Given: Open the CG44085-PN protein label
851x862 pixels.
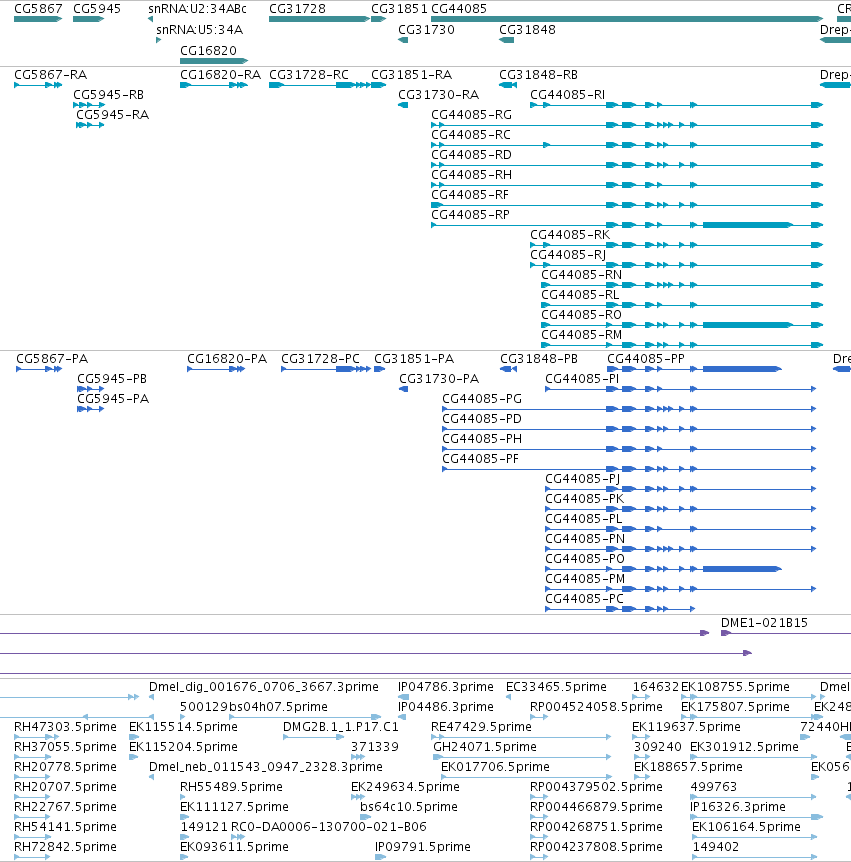Looking at the screenshot, I should point(585,539).
